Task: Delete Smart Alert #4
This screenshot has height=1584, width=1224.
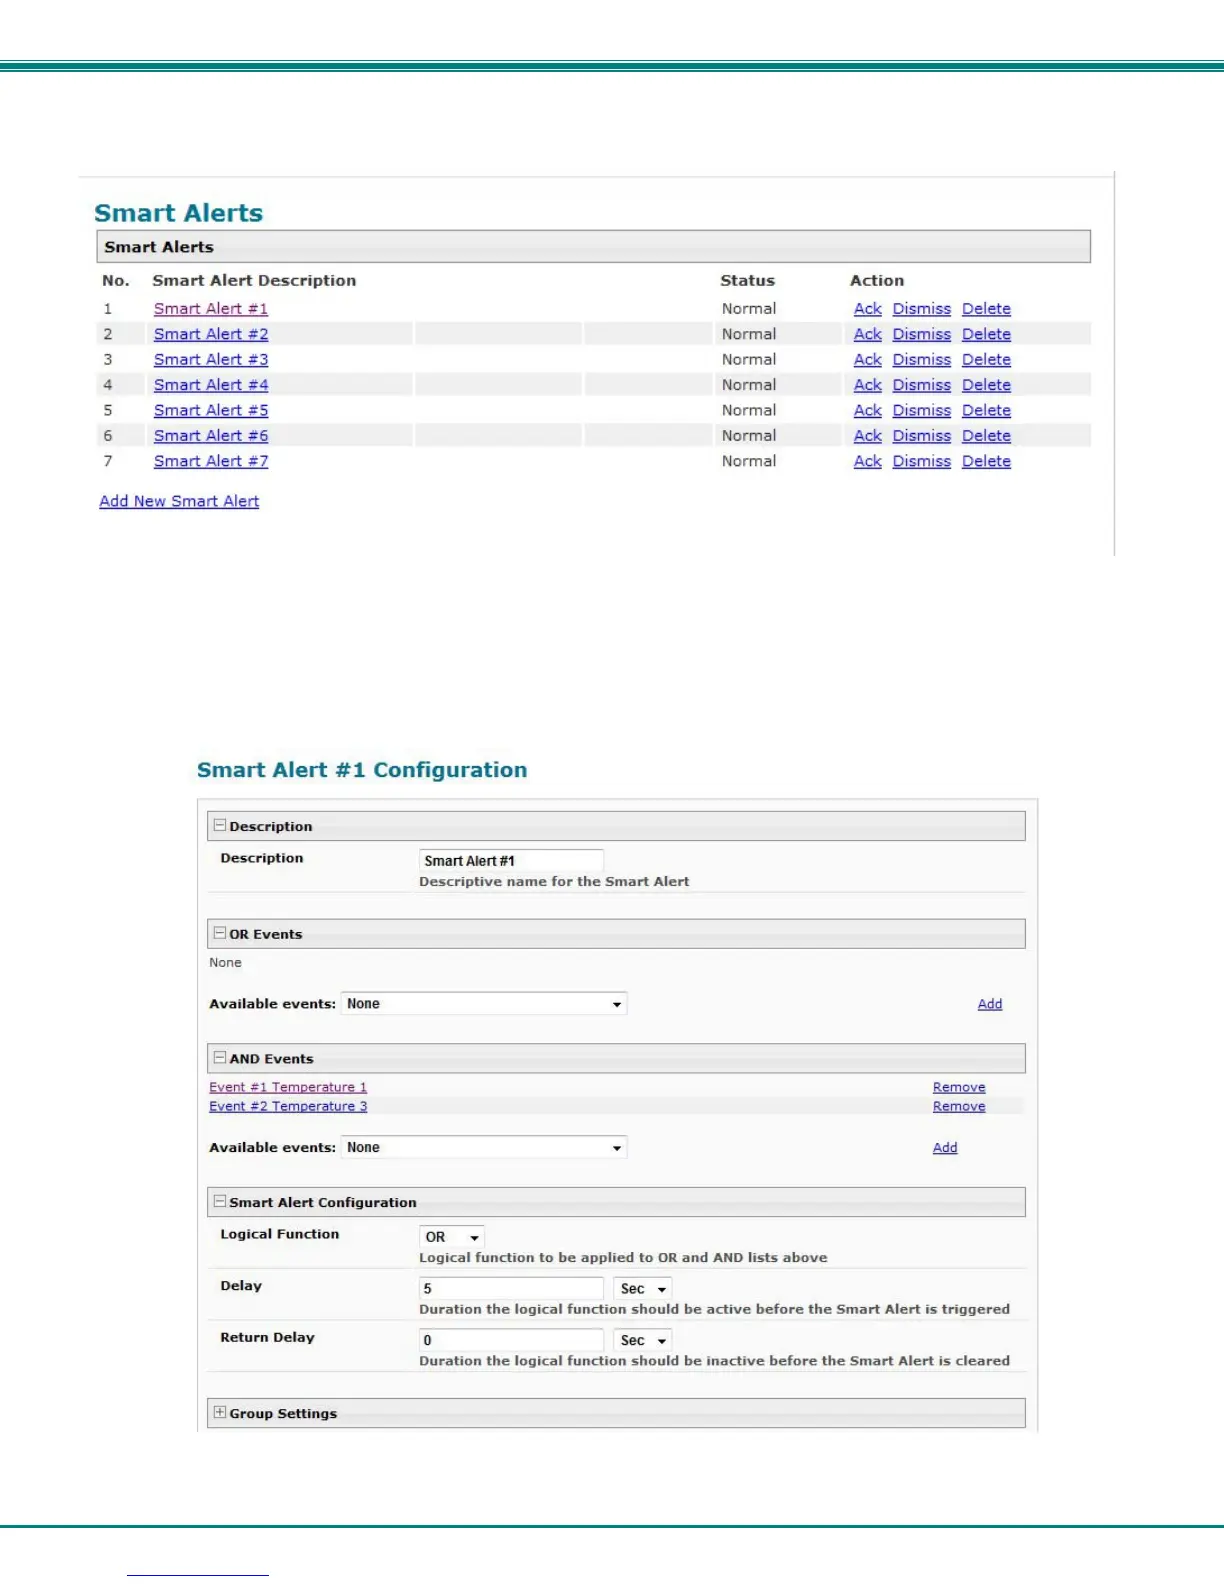Action: tap(986, 385)
